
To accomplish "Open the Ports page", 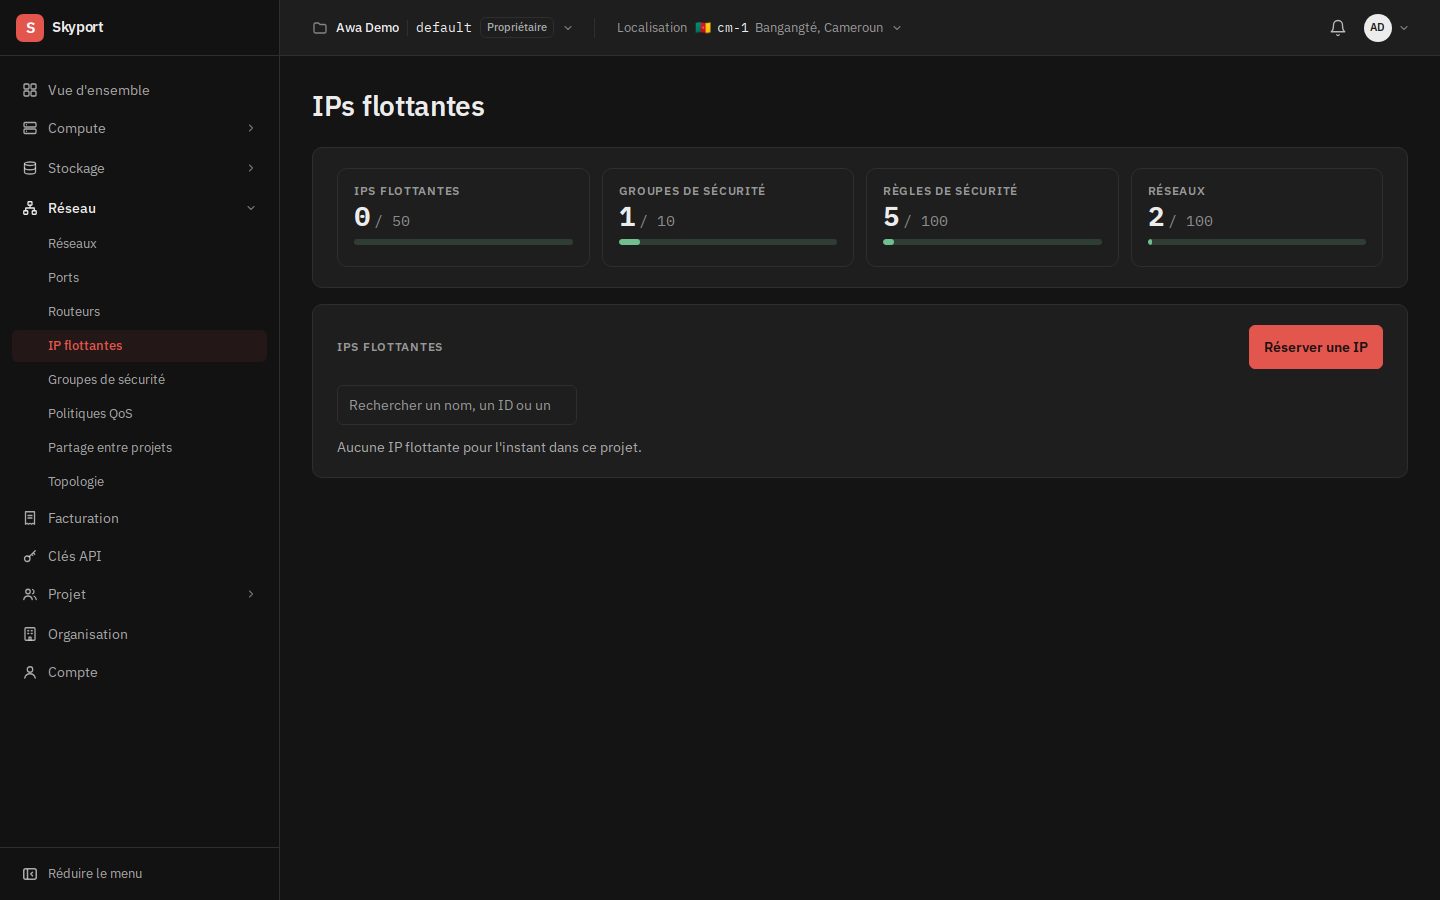I will (x=139, y=277).
